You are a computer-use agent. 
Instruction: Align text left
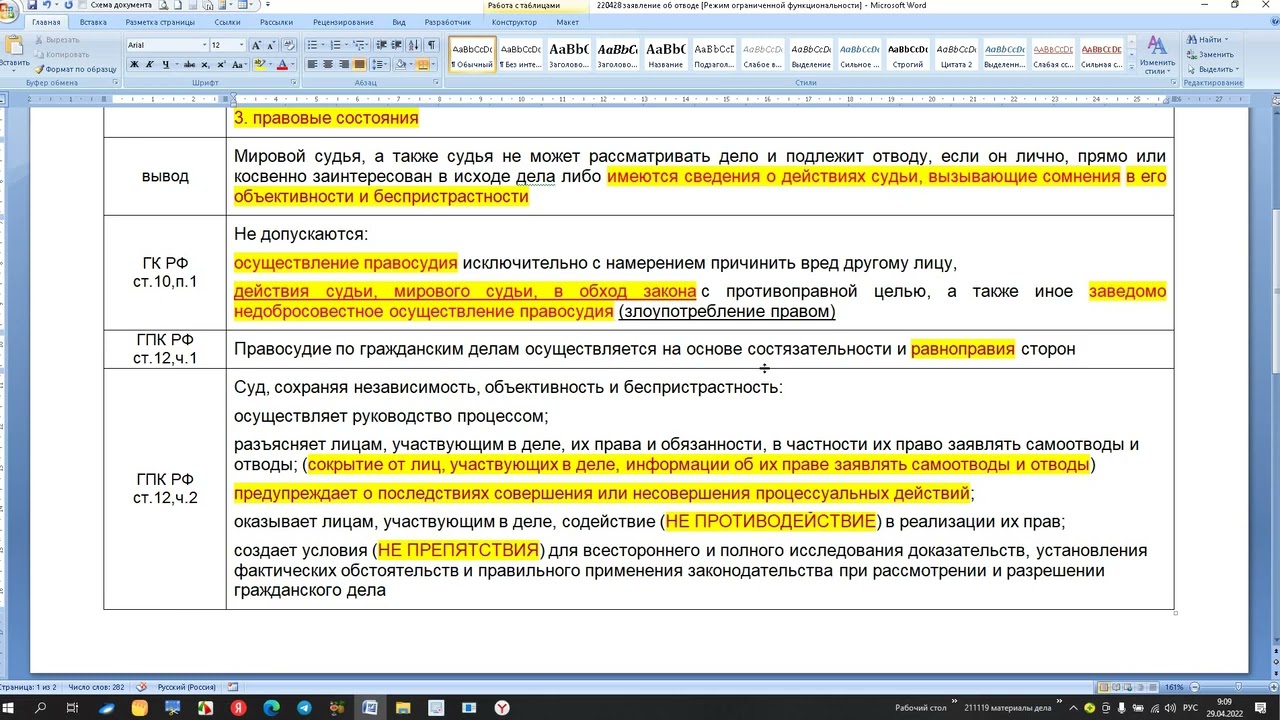tap(312, 64)
